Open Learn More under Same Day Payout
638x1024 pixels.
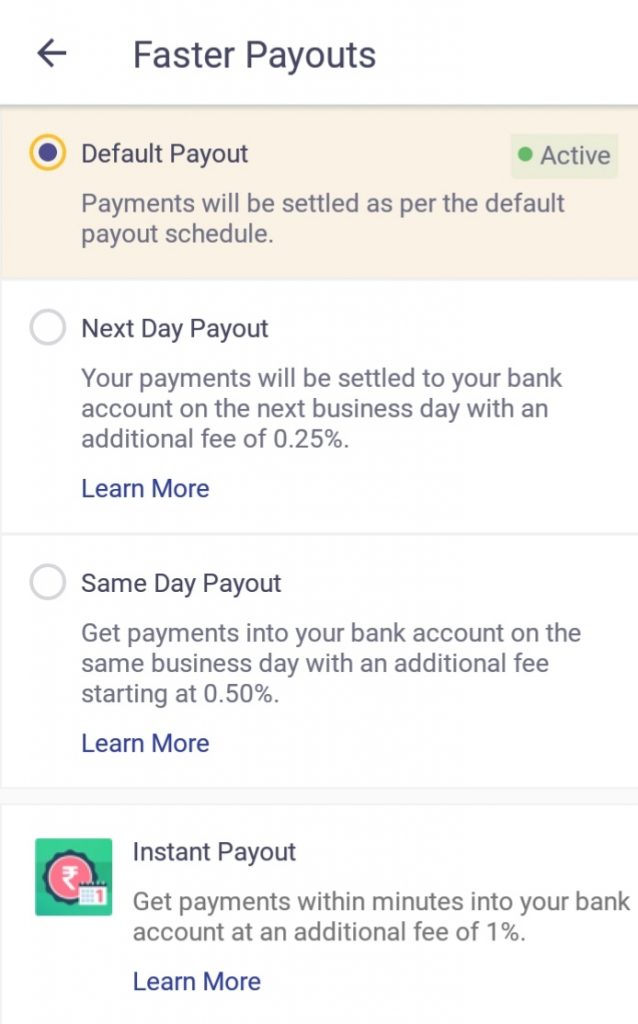pos(145,743)
